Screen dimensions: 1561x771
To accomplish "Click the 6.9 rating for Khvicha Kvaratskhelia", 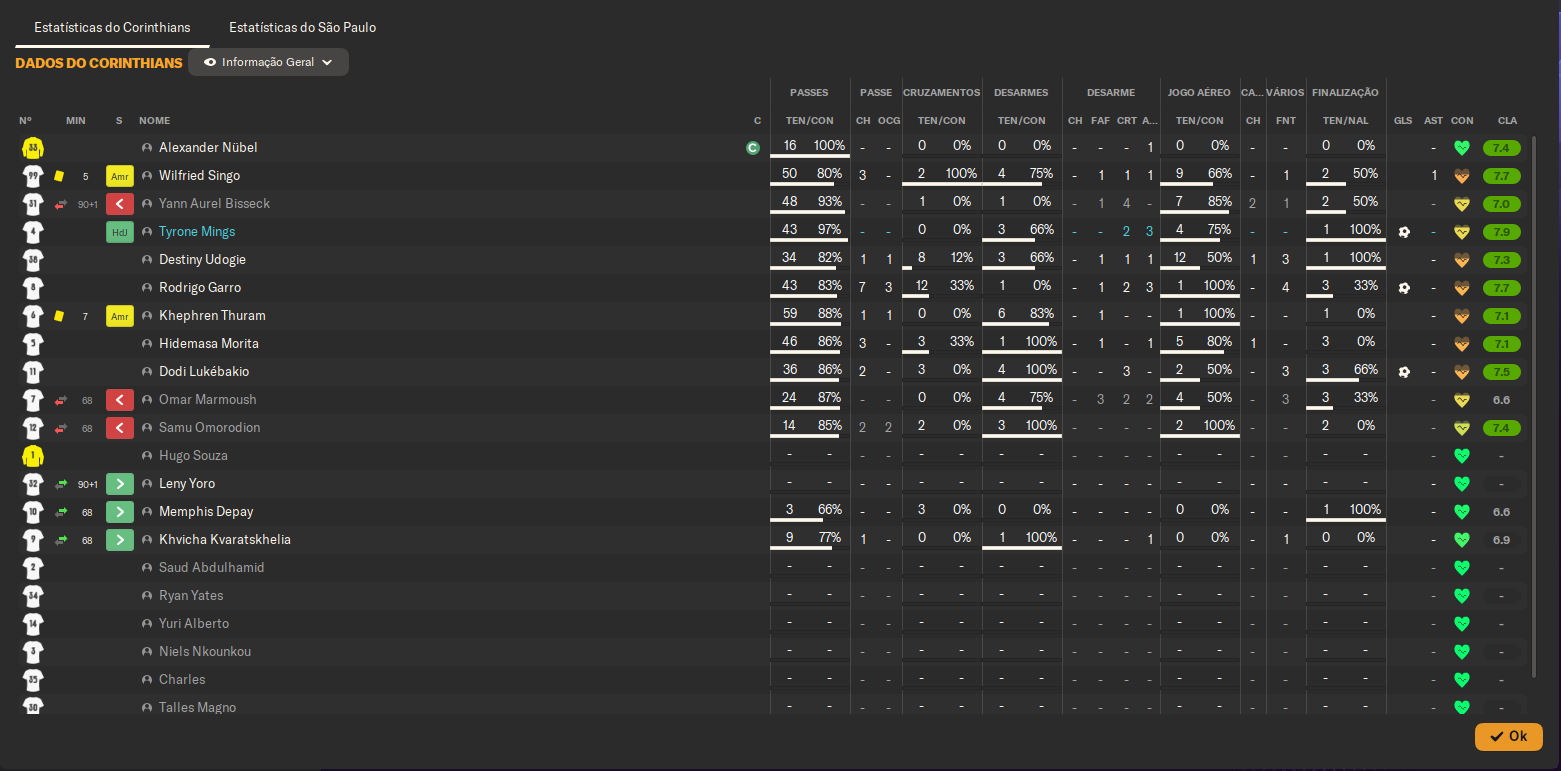I will click(x=1501, y=540).
